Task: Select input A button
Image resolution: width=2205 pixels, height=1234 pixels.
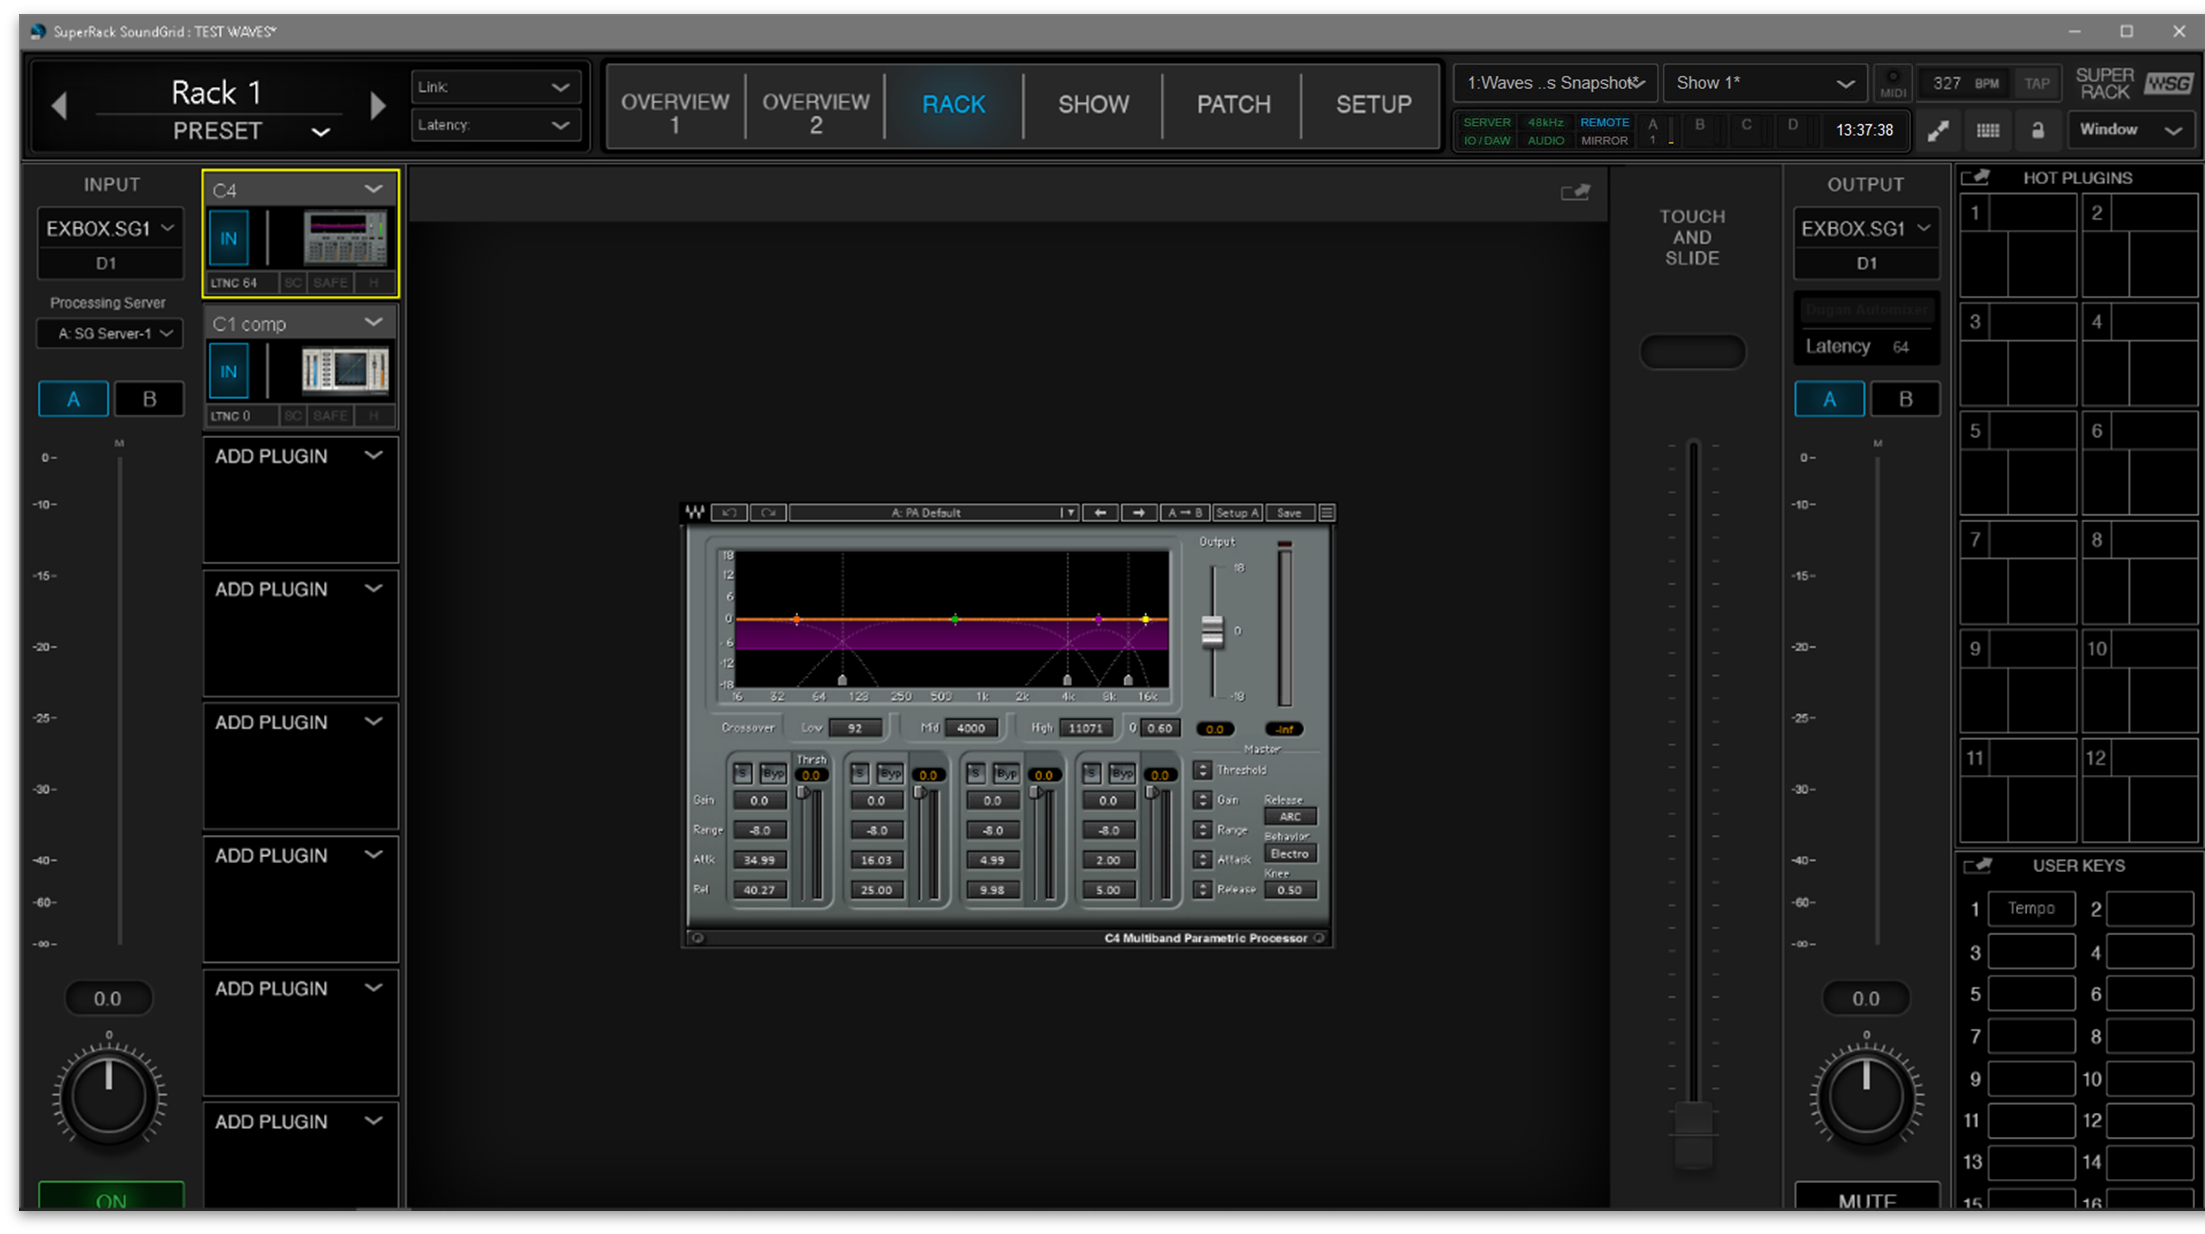Action: [73, 399]
